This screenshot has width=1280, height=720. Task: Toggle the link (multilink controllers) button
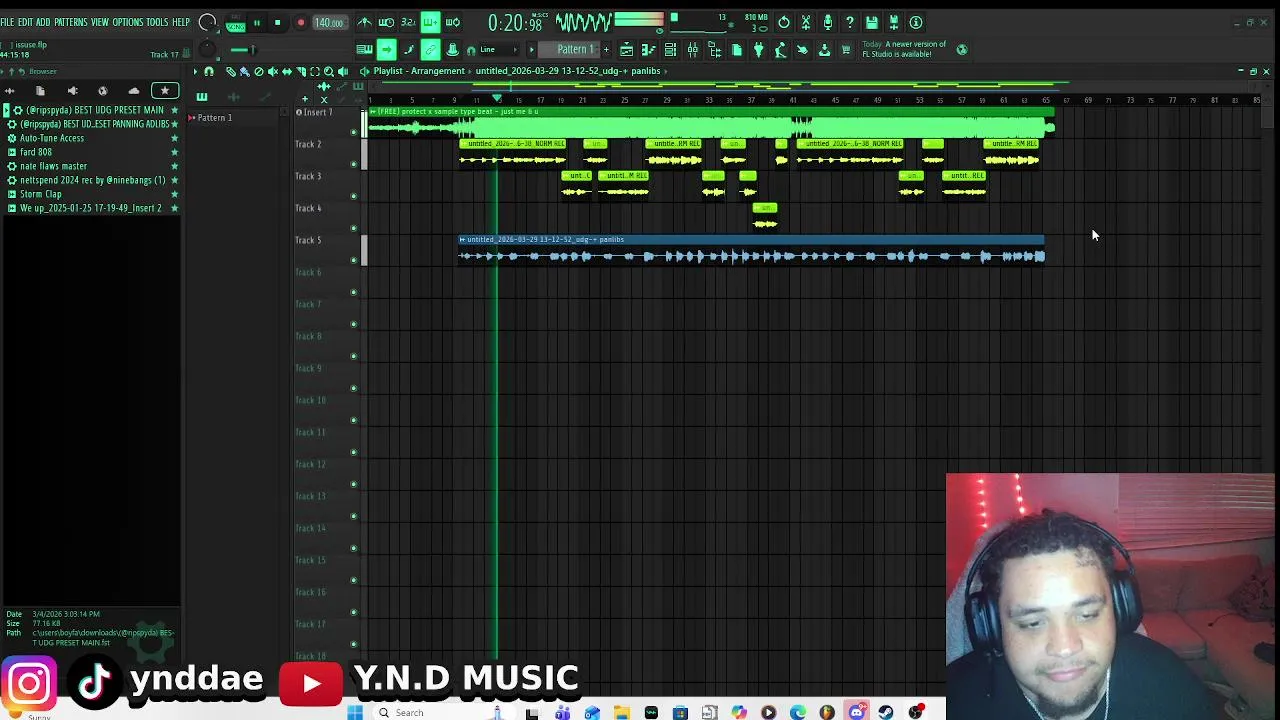point(430,49)
